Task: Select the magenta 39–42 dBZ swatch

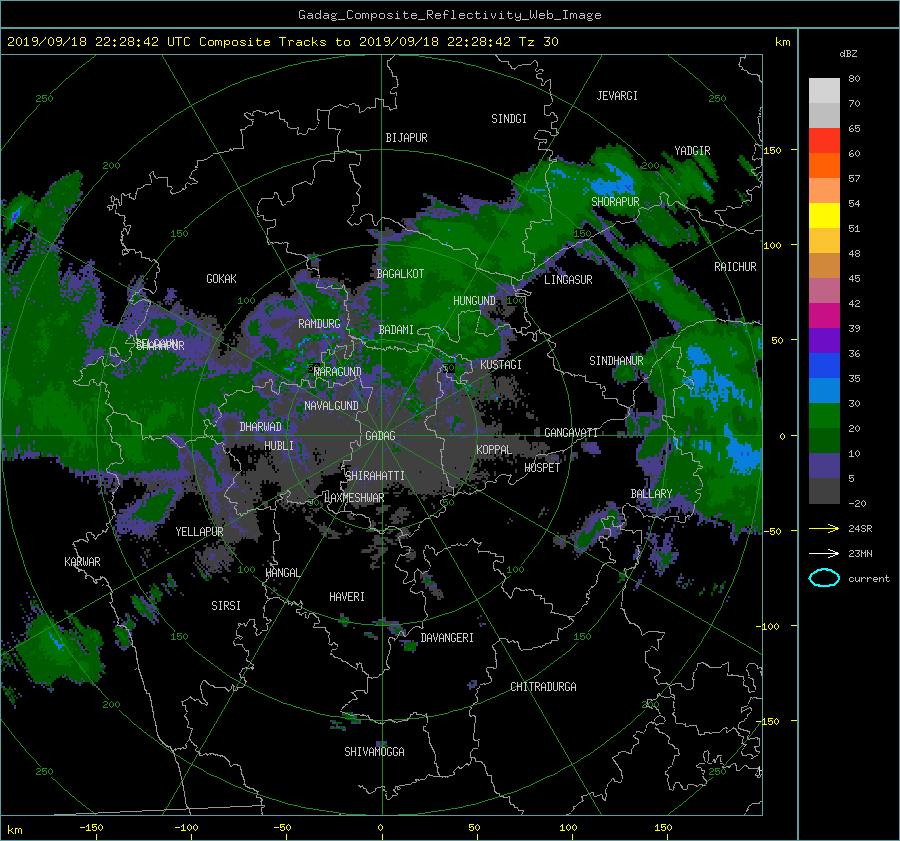Action: tap(824, 316)
